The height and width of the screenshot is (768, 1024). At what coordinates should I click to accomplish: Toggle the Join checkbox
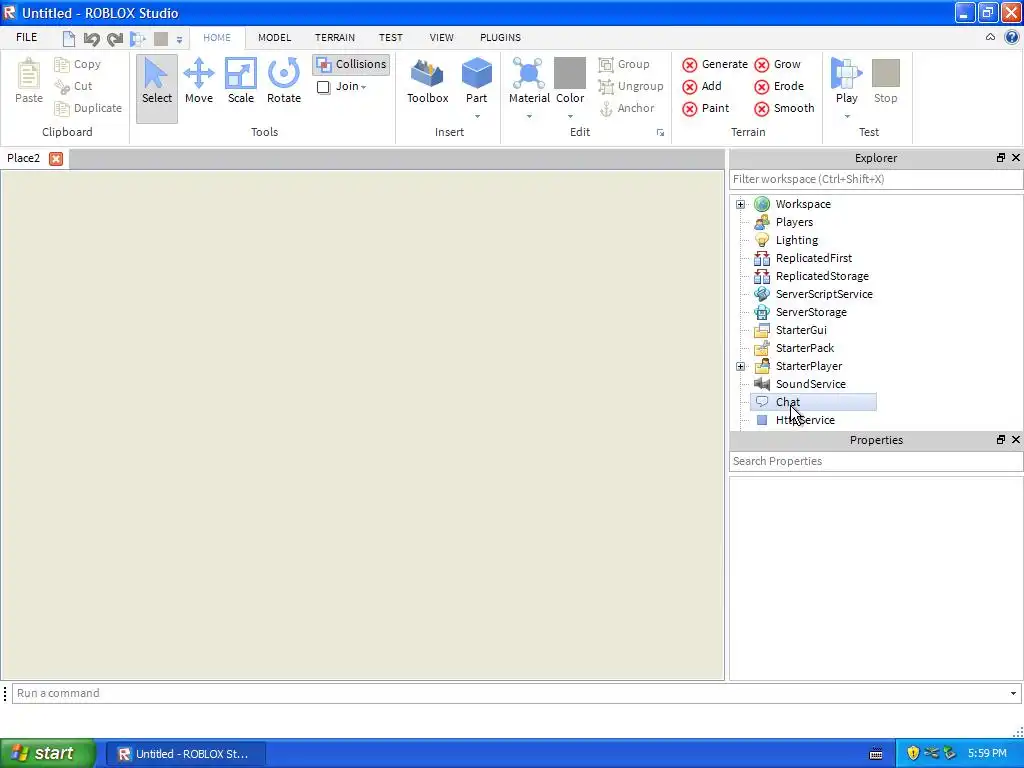(323, 87)
